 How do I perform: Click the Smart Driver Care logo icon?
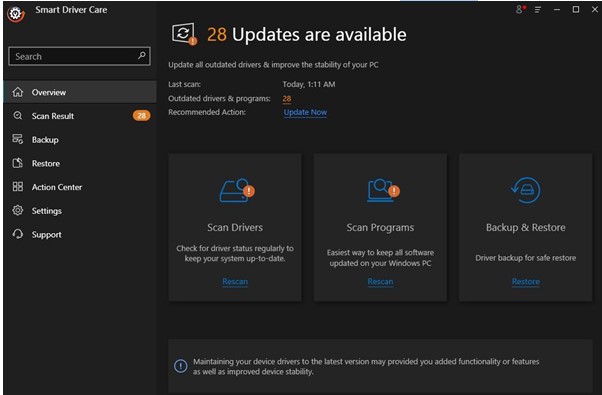click(16, 14)
